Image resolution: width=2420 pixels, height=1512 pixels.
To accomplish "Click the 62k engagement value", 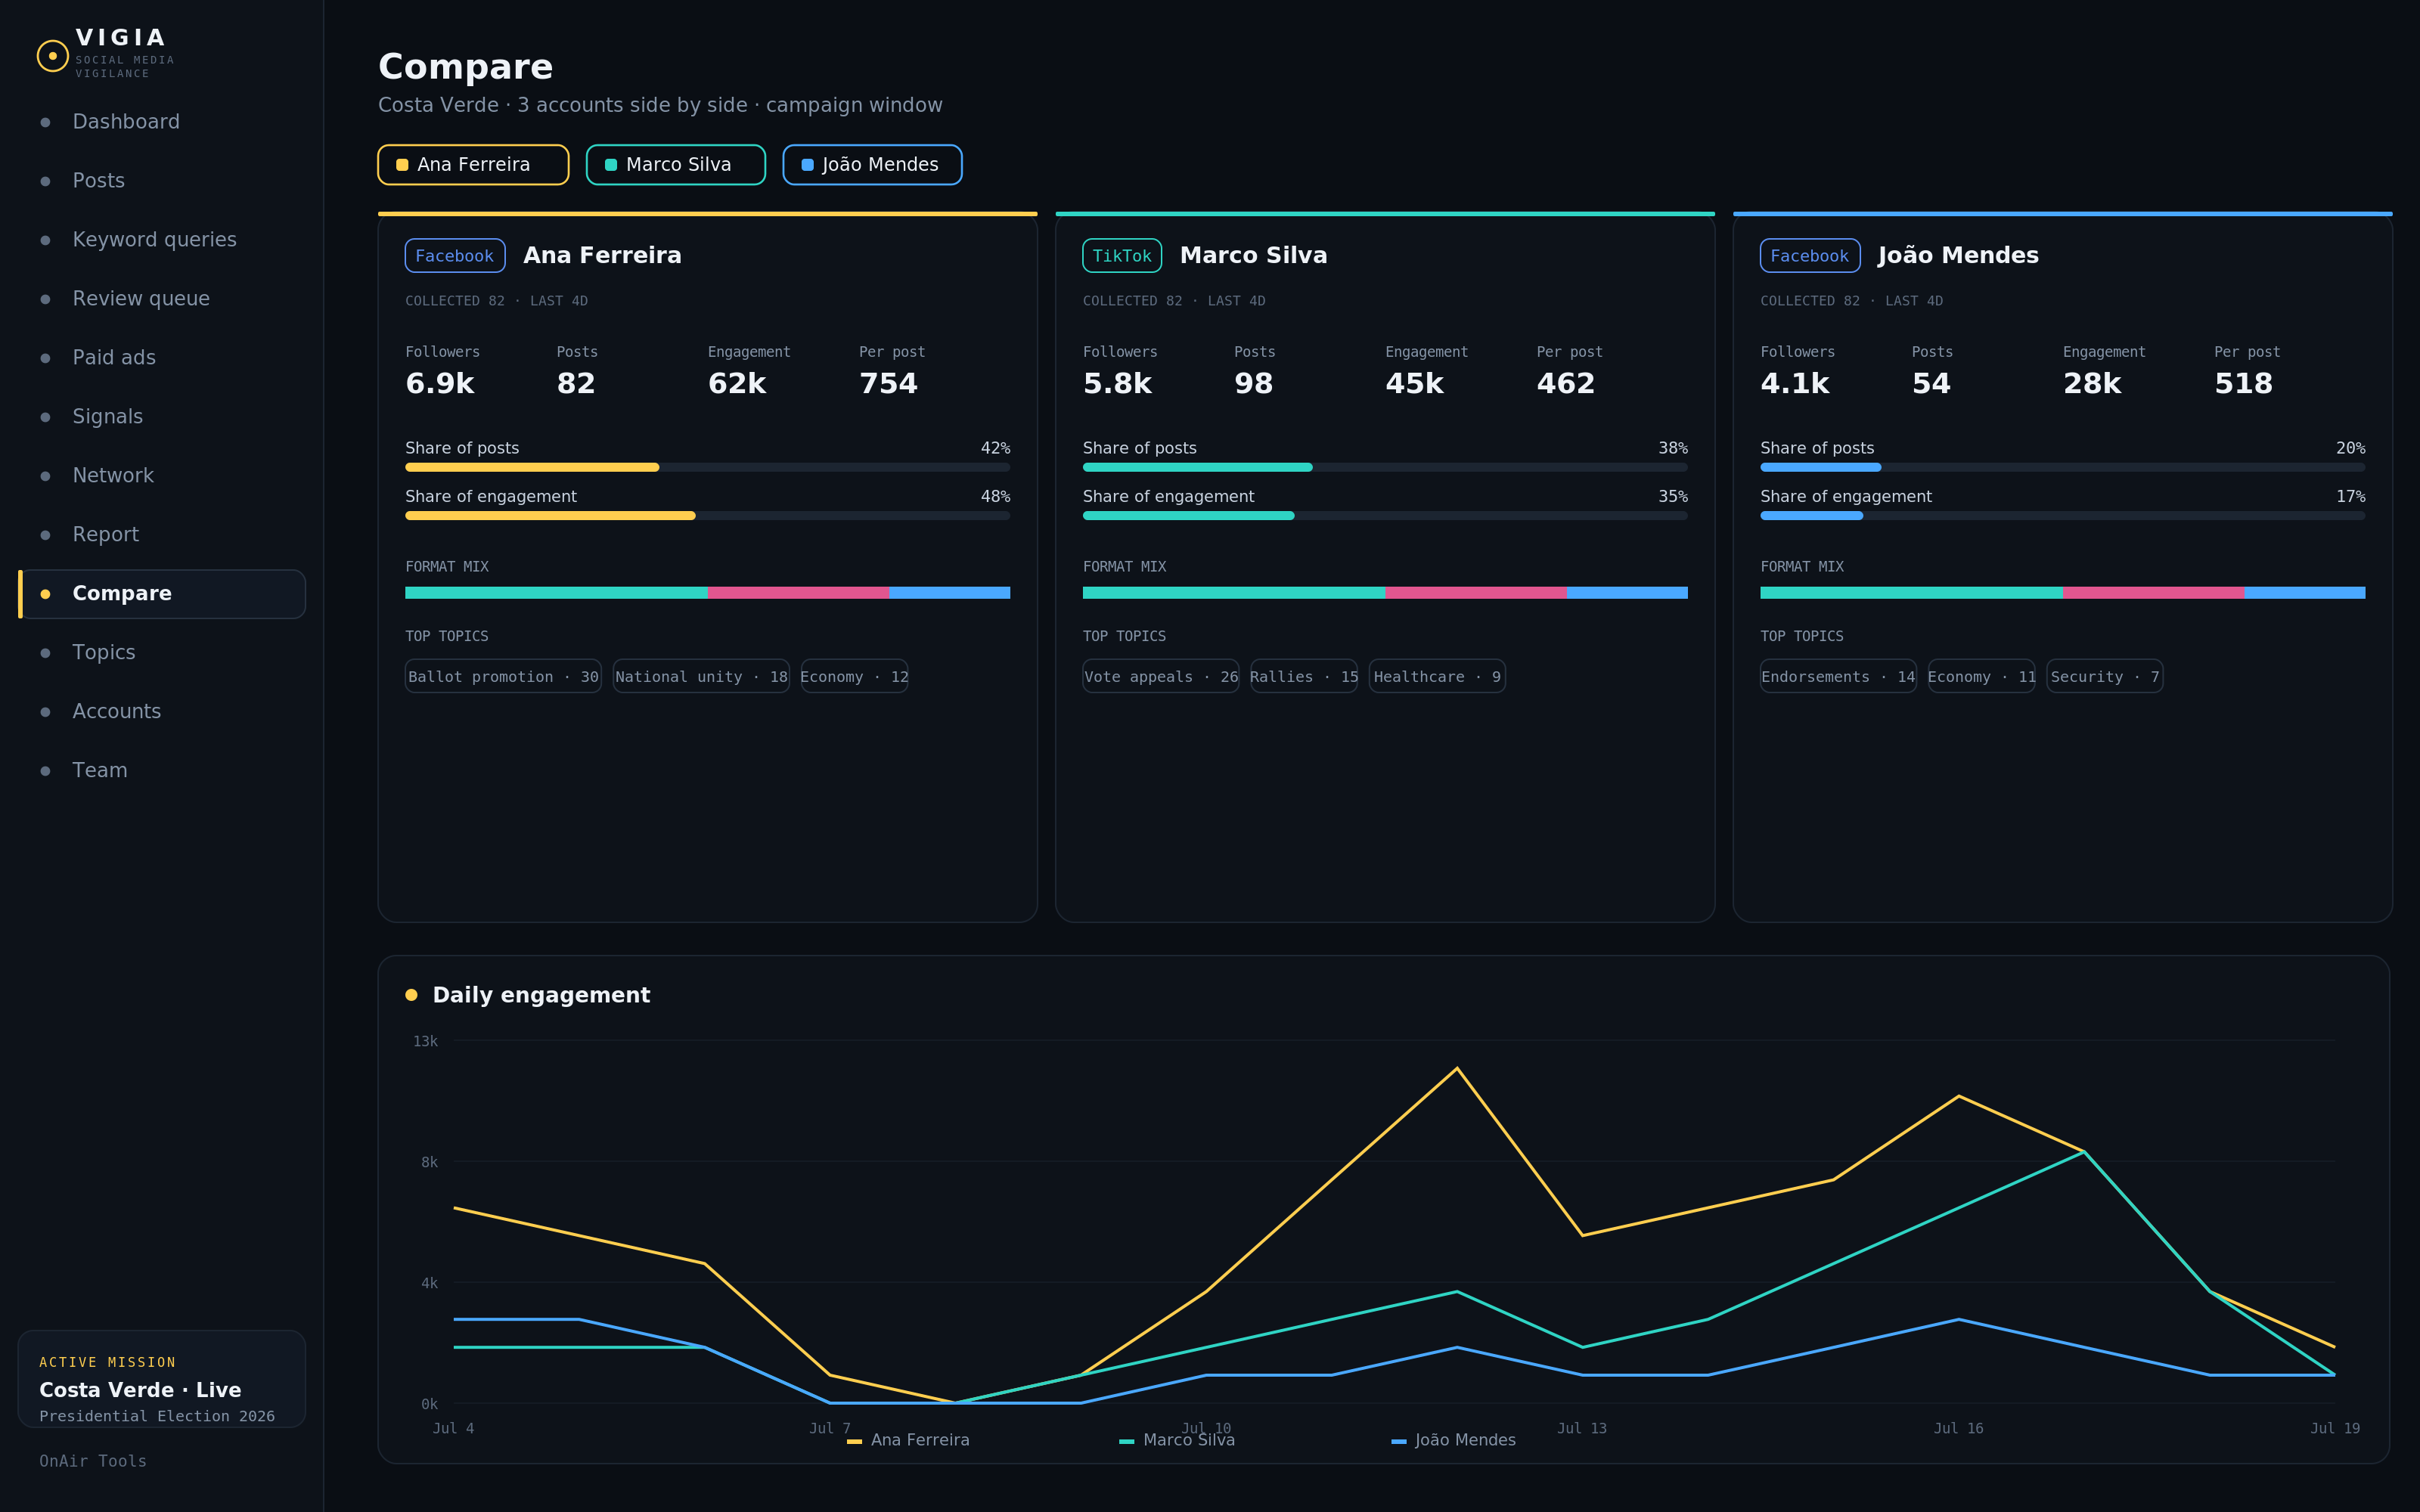I will [x=737, y=384].
